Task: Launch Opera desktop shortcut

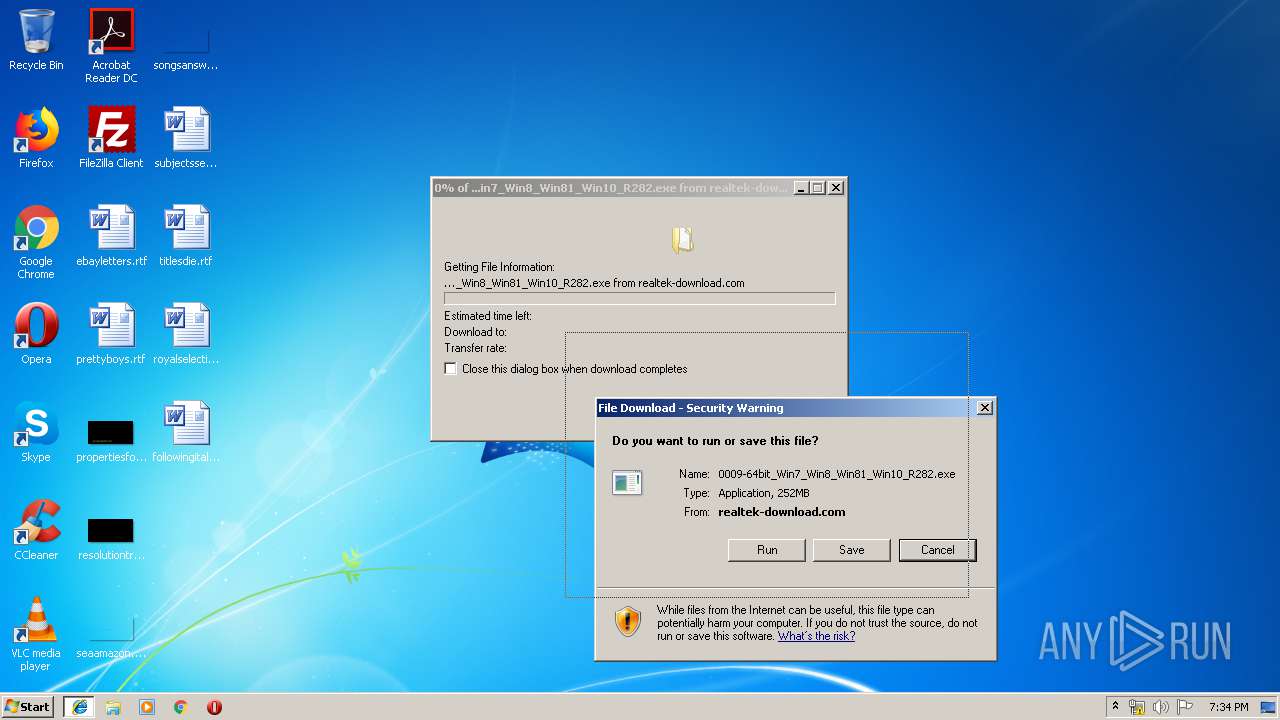Action: point(36,334)
